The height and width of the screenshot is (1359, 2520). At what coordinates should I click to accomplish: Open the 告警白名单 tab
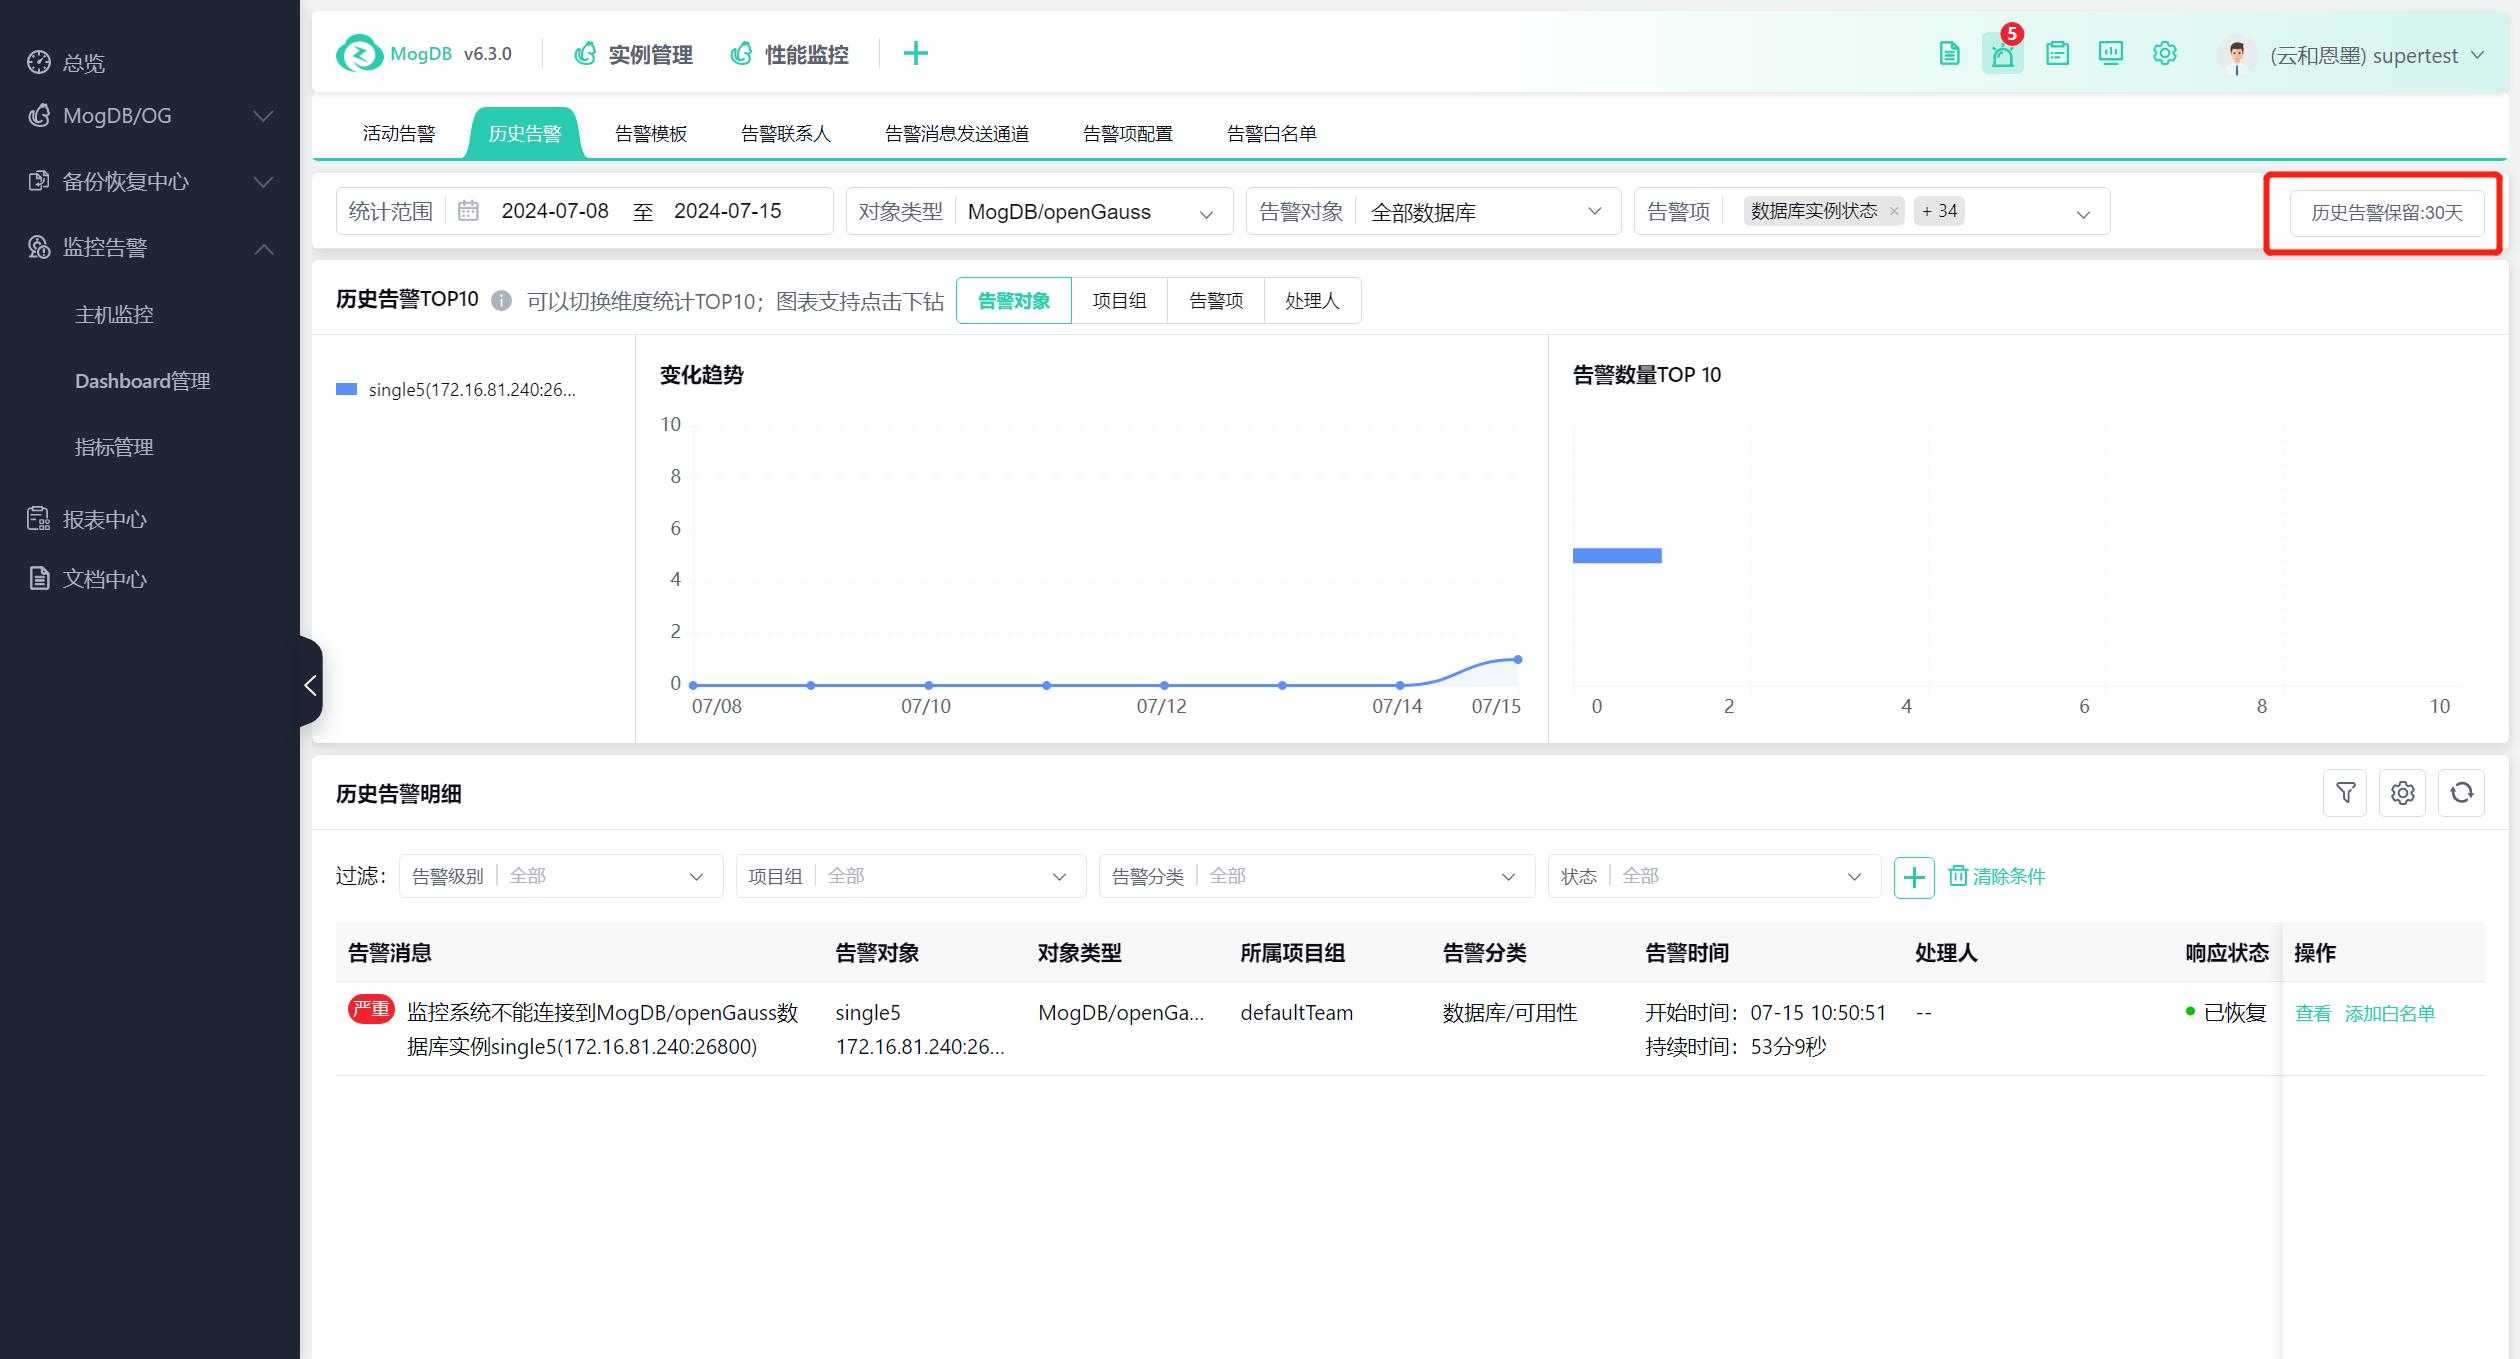pyautogui.click(x=1272, y=133)
